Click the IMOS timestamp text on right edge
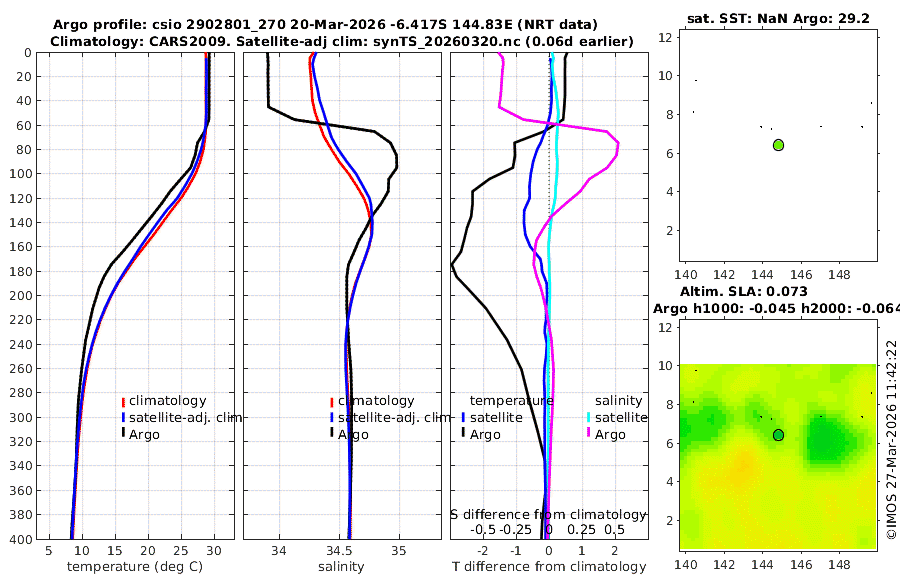The width and height of the screenshot is (900, 580). pos(891,439)
